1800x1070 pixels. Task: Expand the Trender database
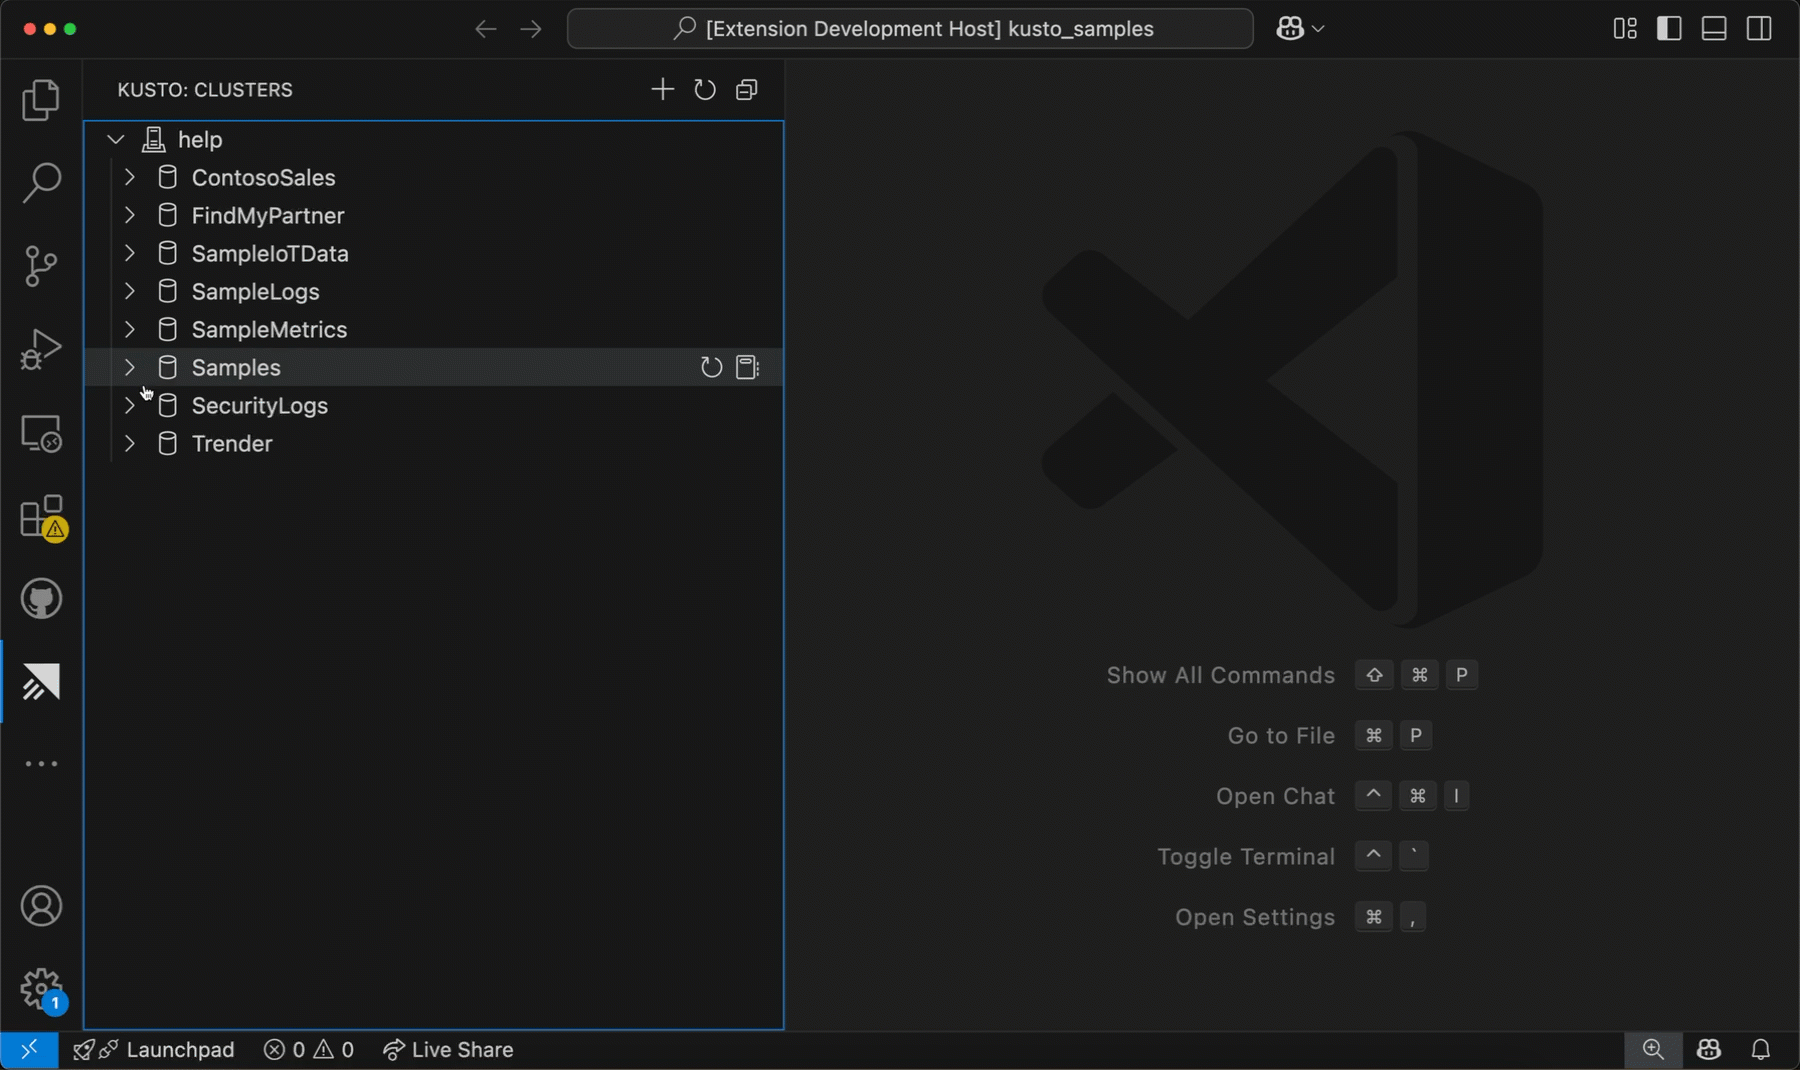(x=130, y=444)
